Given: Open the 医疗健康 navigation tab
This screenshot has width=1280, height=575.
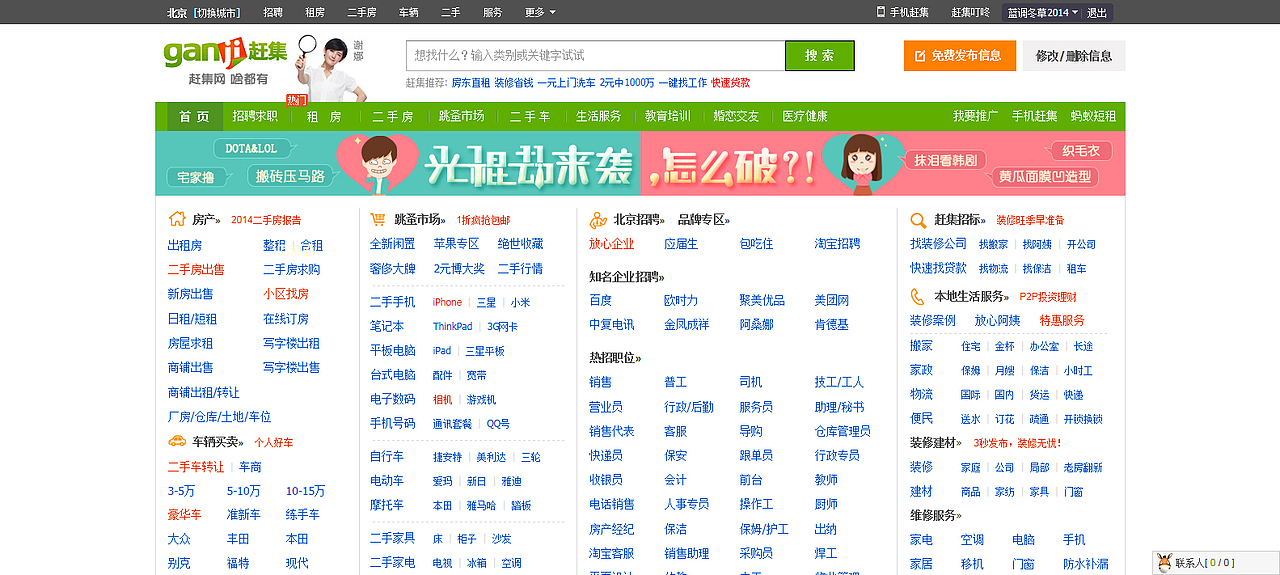Looking at the screenshot, I should point(805,116).
